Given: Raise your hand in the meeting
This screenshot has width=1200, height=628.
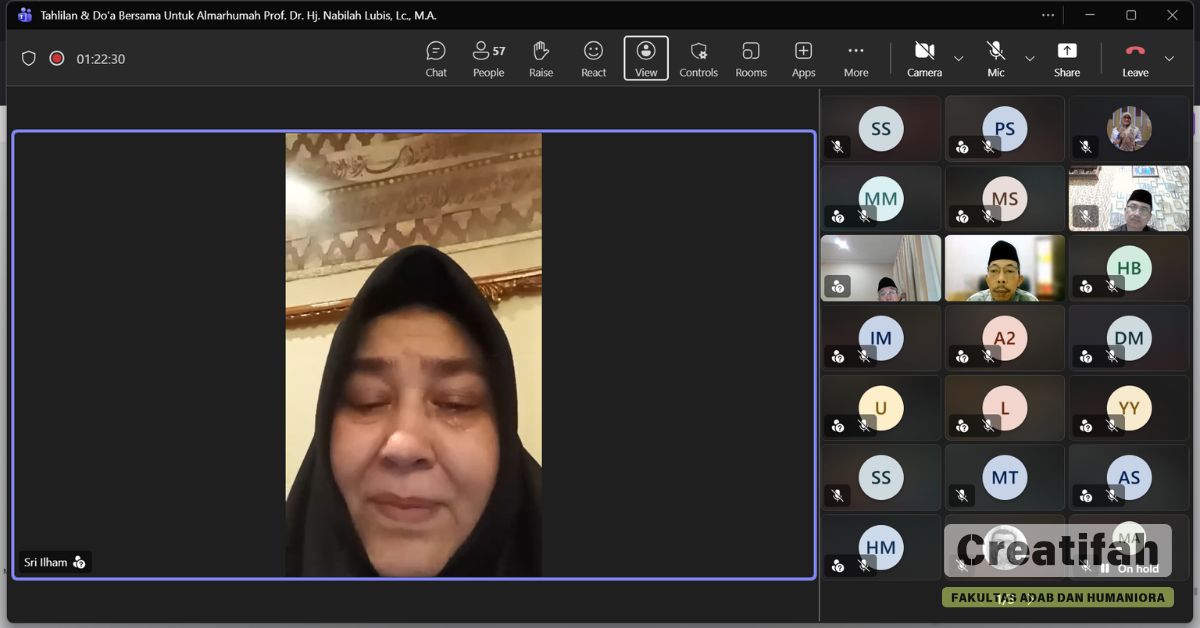Looking at the screenshot, I should tap(541, 58).
